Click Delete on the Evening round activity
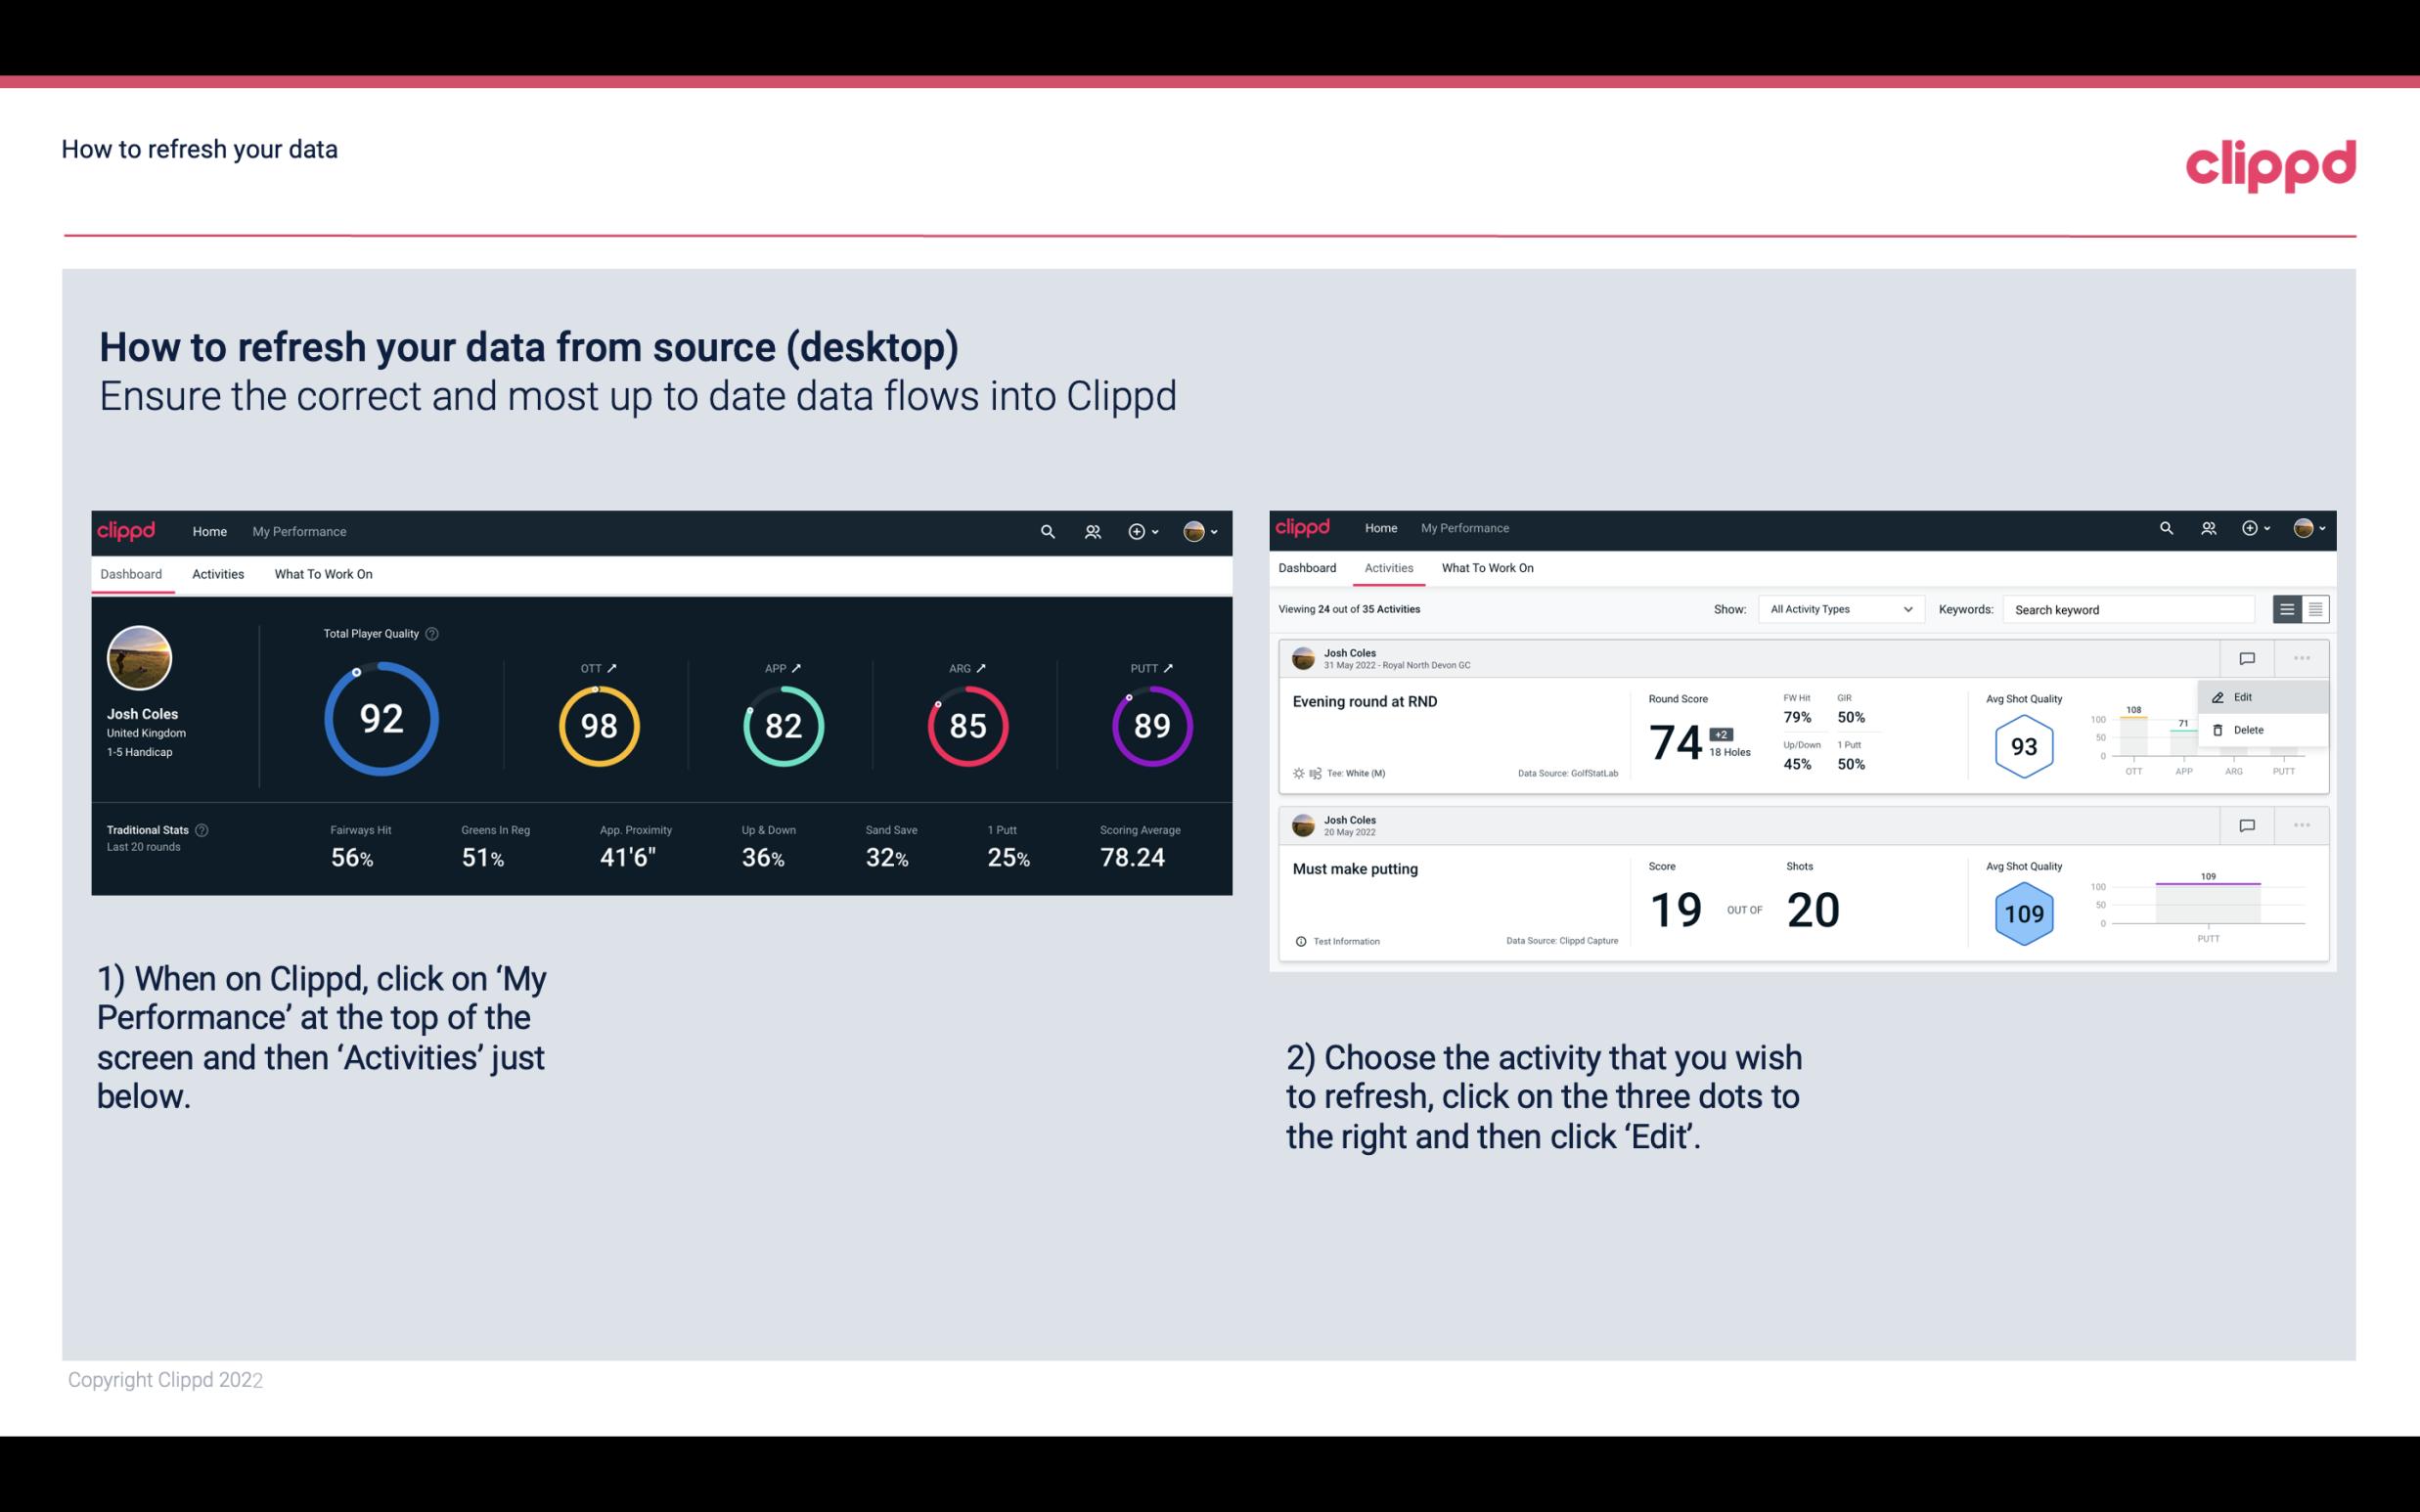 (x=2248, y=730)
